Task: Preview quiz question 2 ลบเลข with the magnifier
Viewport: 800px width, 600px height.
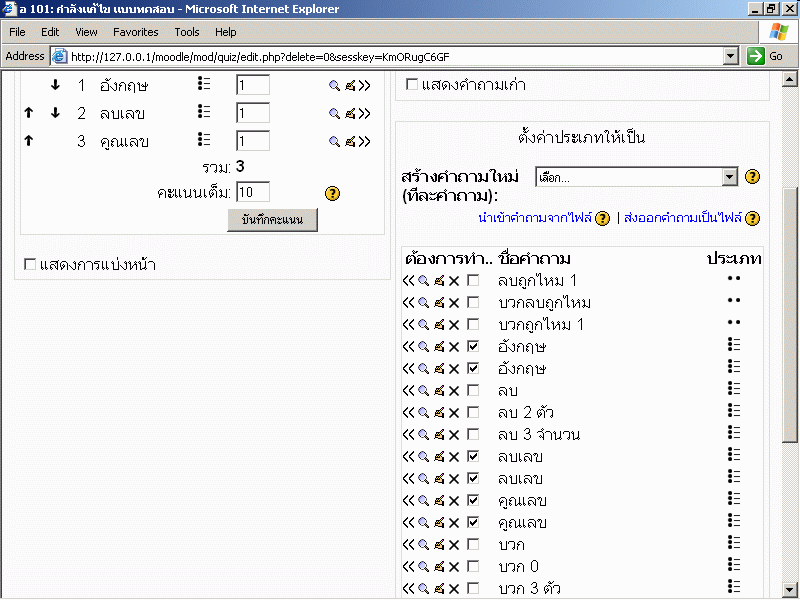Action: point(334,114)
